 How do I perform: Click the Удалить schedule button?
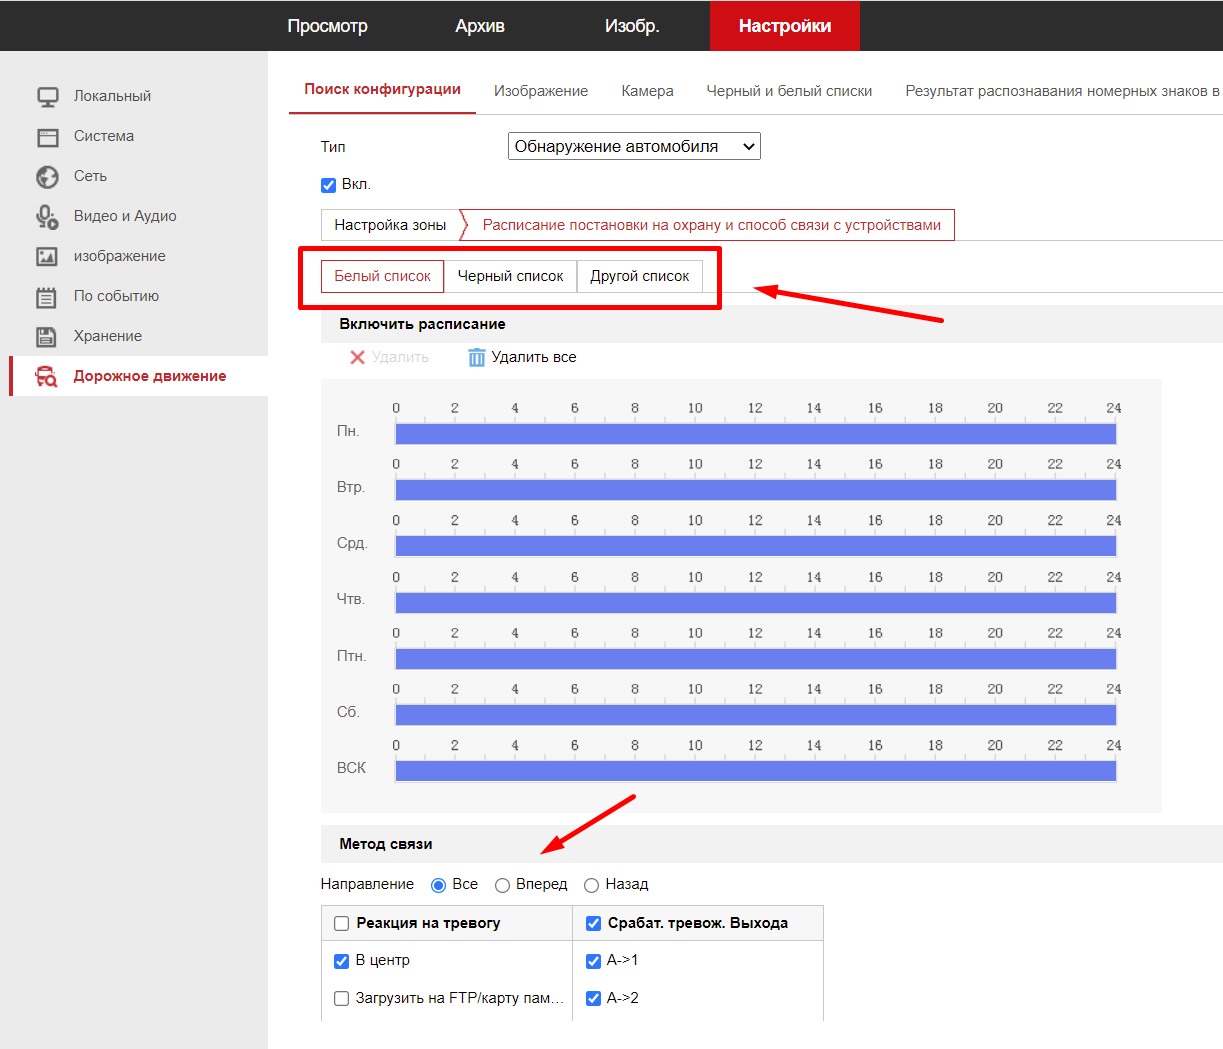point(389,357)
